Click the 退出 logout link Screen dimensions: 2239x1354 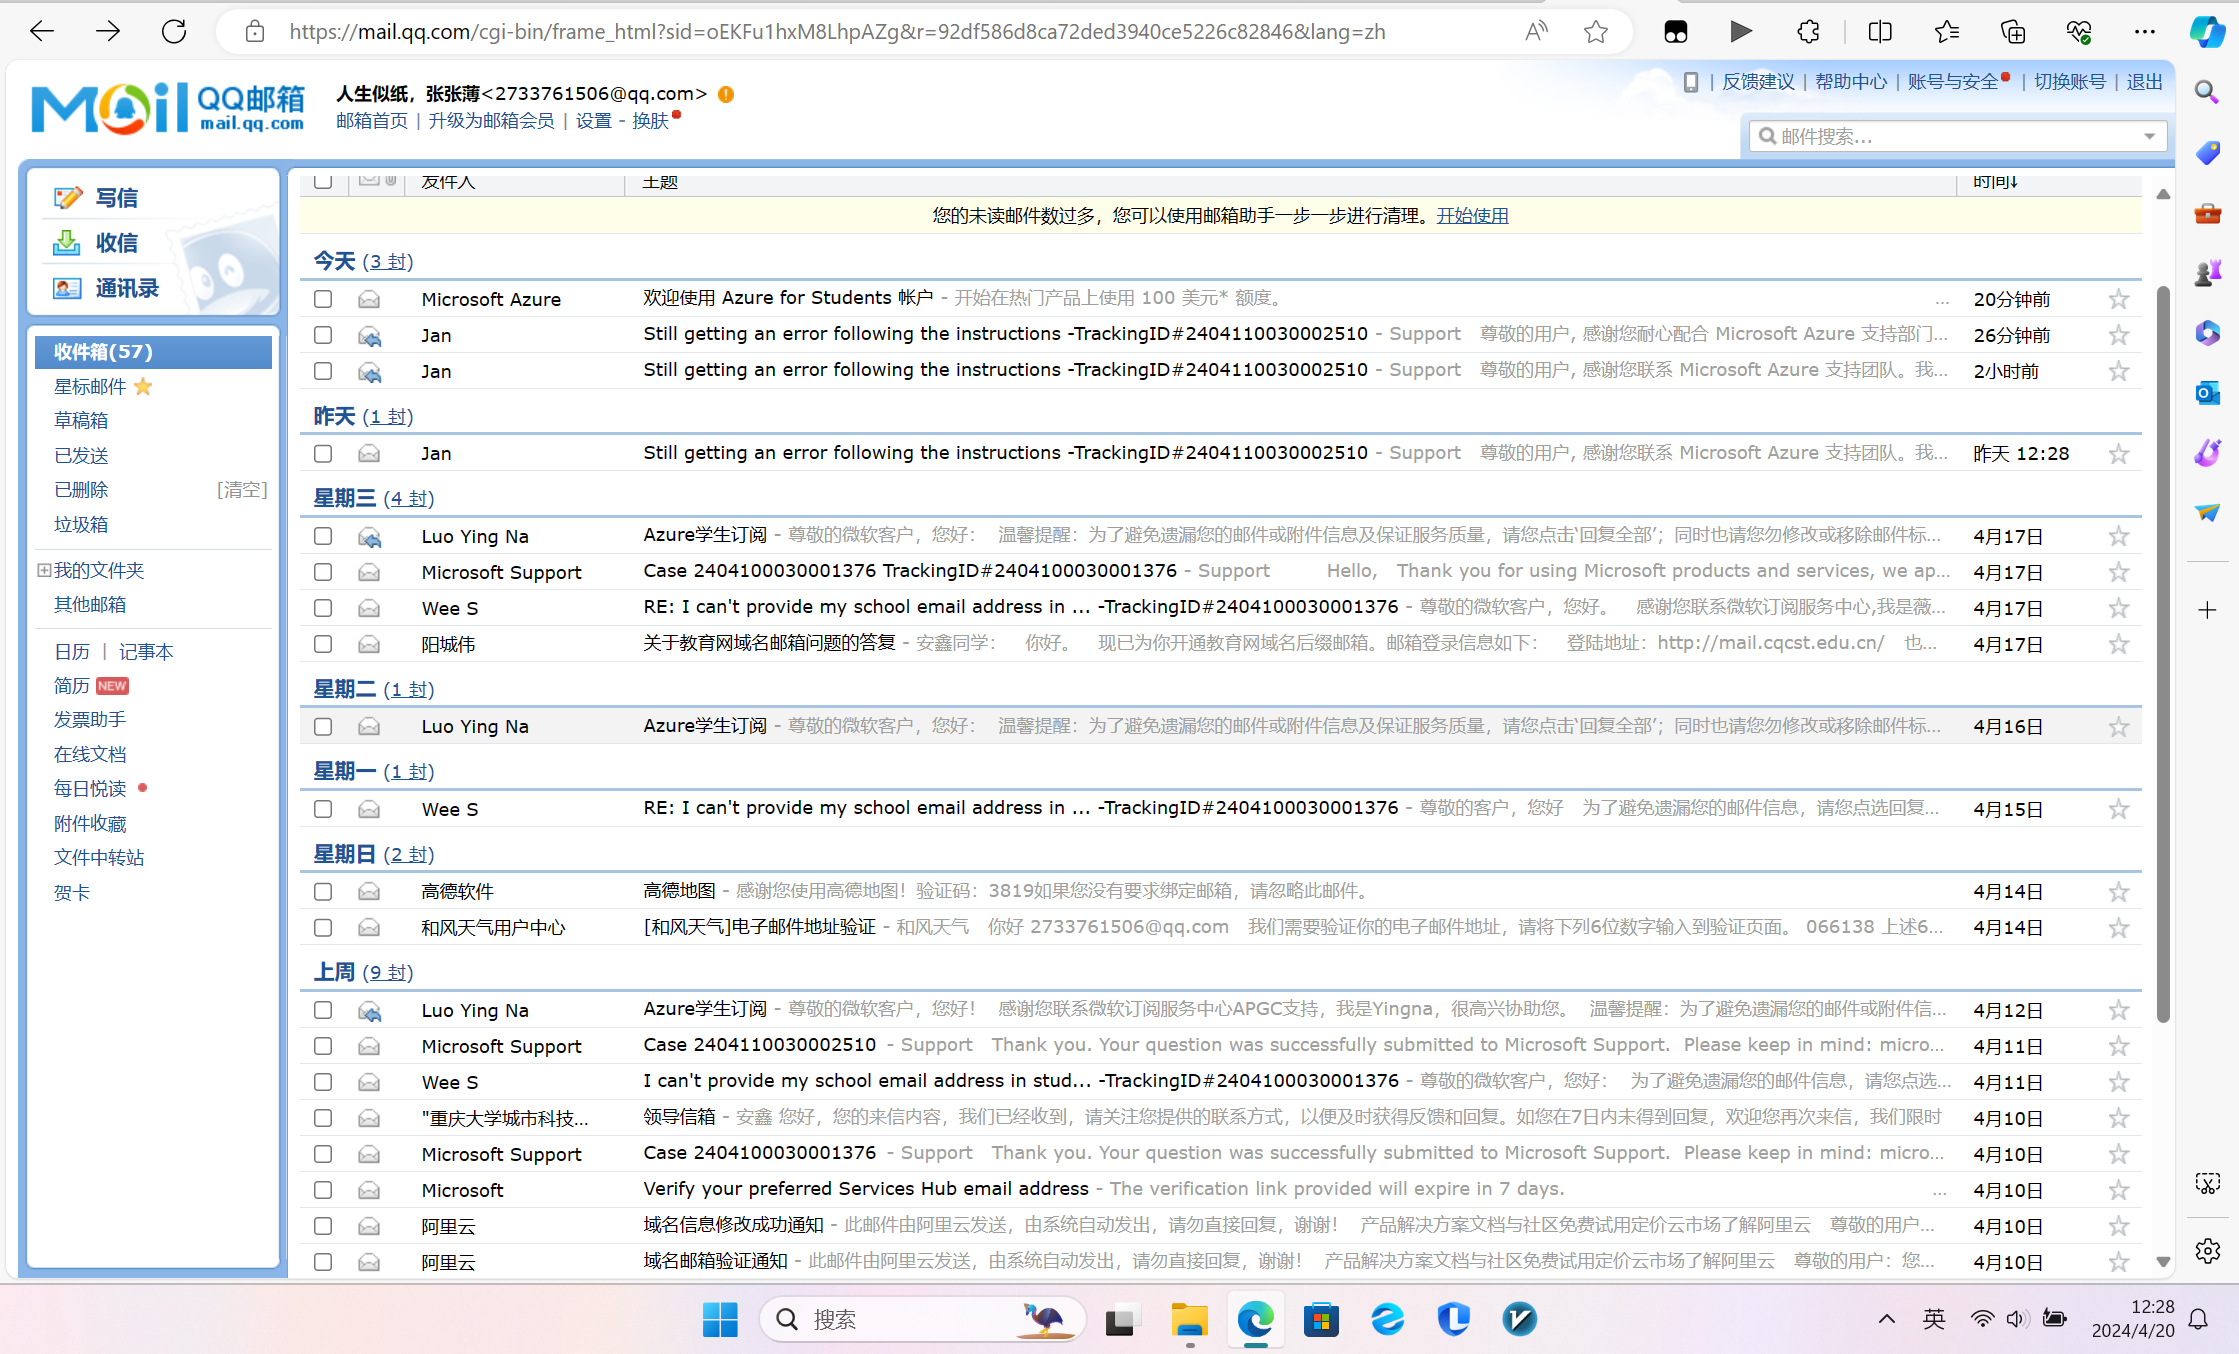coord(2144,82)
